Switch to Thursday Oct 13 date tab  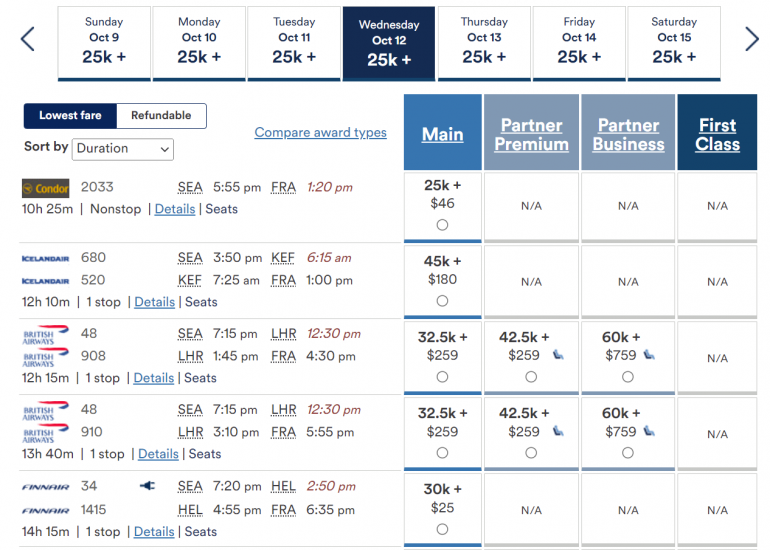tap(484, 43)
